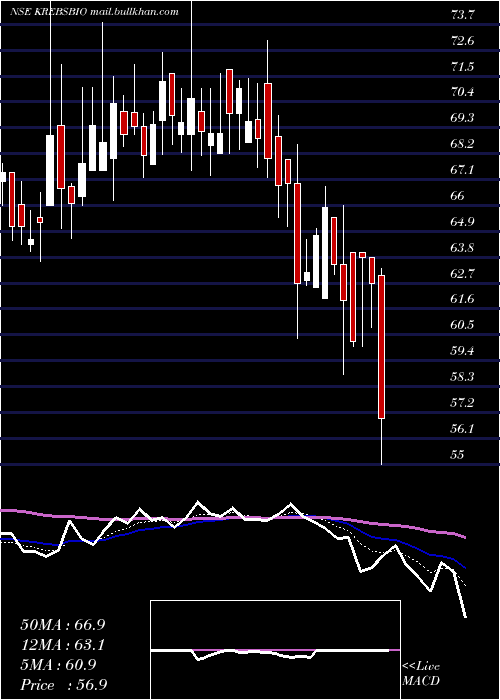Click the 62.7 price axis label
Viewport: 500px width, 700px height.
(463, 273)
